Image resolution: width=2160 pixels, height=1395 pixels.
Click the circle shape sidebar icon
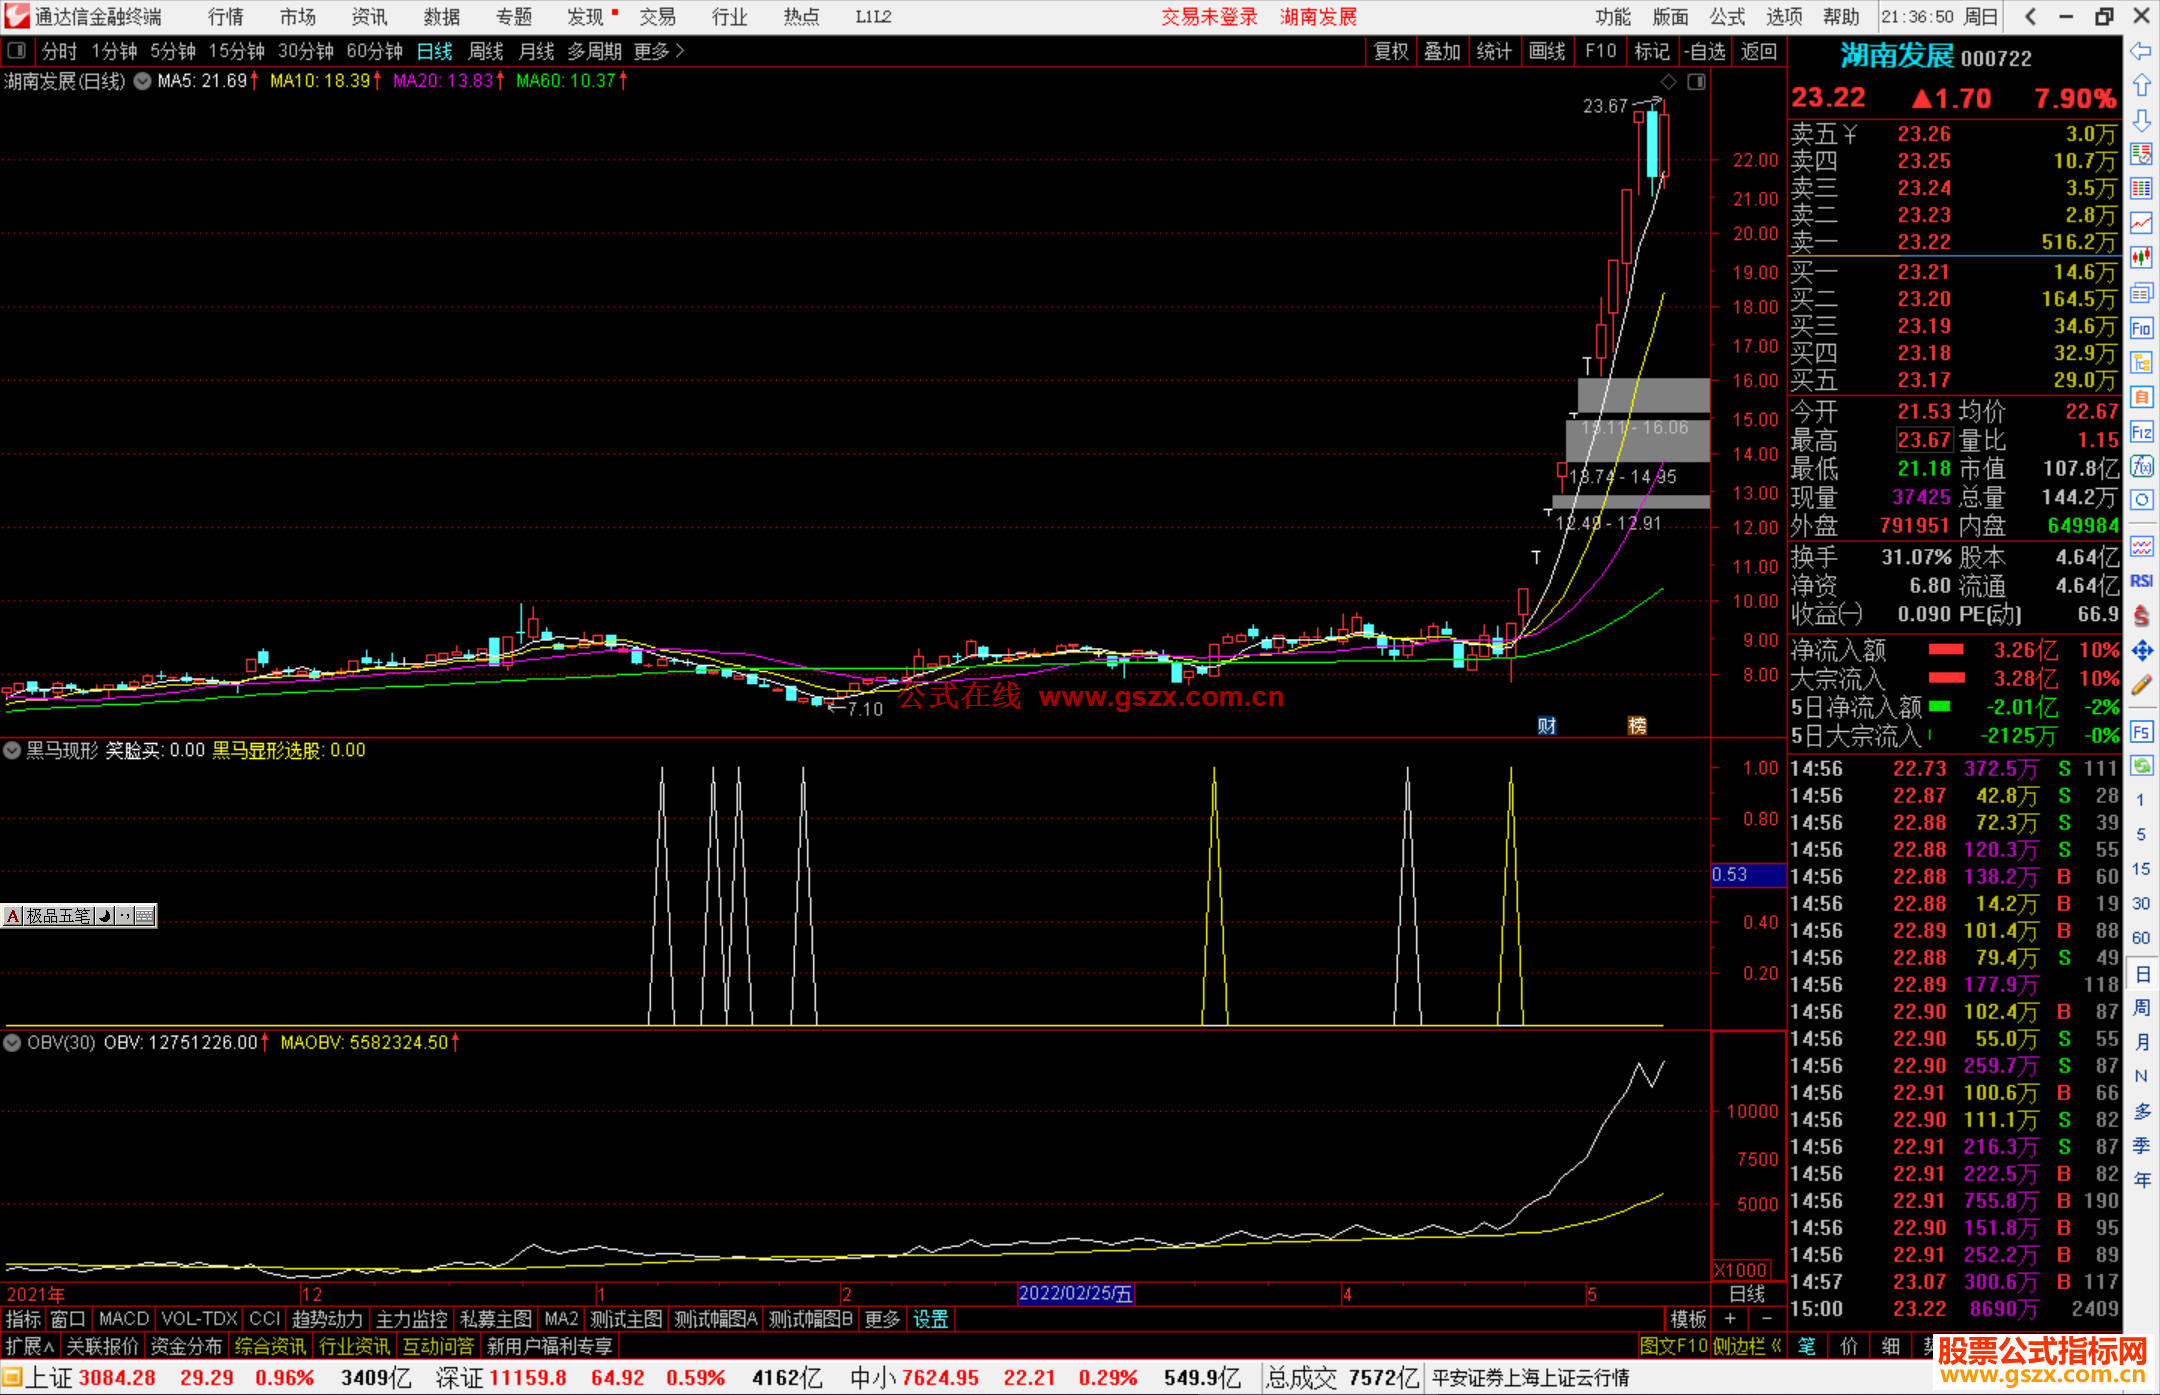pos(2141,500)
